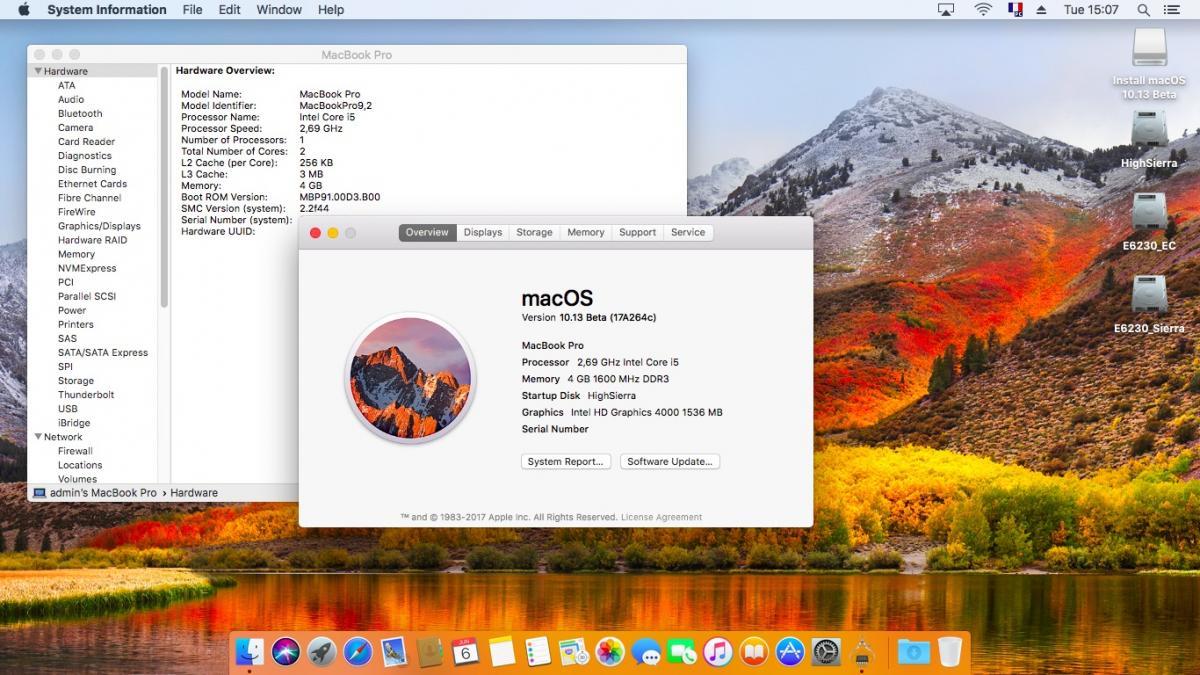Open Launchpad rocket icon in Dock
The height and width of the screenshot is (675, 1200).
click(322, 652)
